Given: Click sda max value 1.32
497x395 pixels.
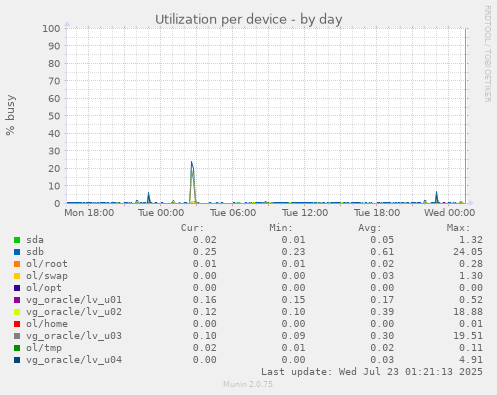Looking at the screenshot, I should tap(471, 240).
